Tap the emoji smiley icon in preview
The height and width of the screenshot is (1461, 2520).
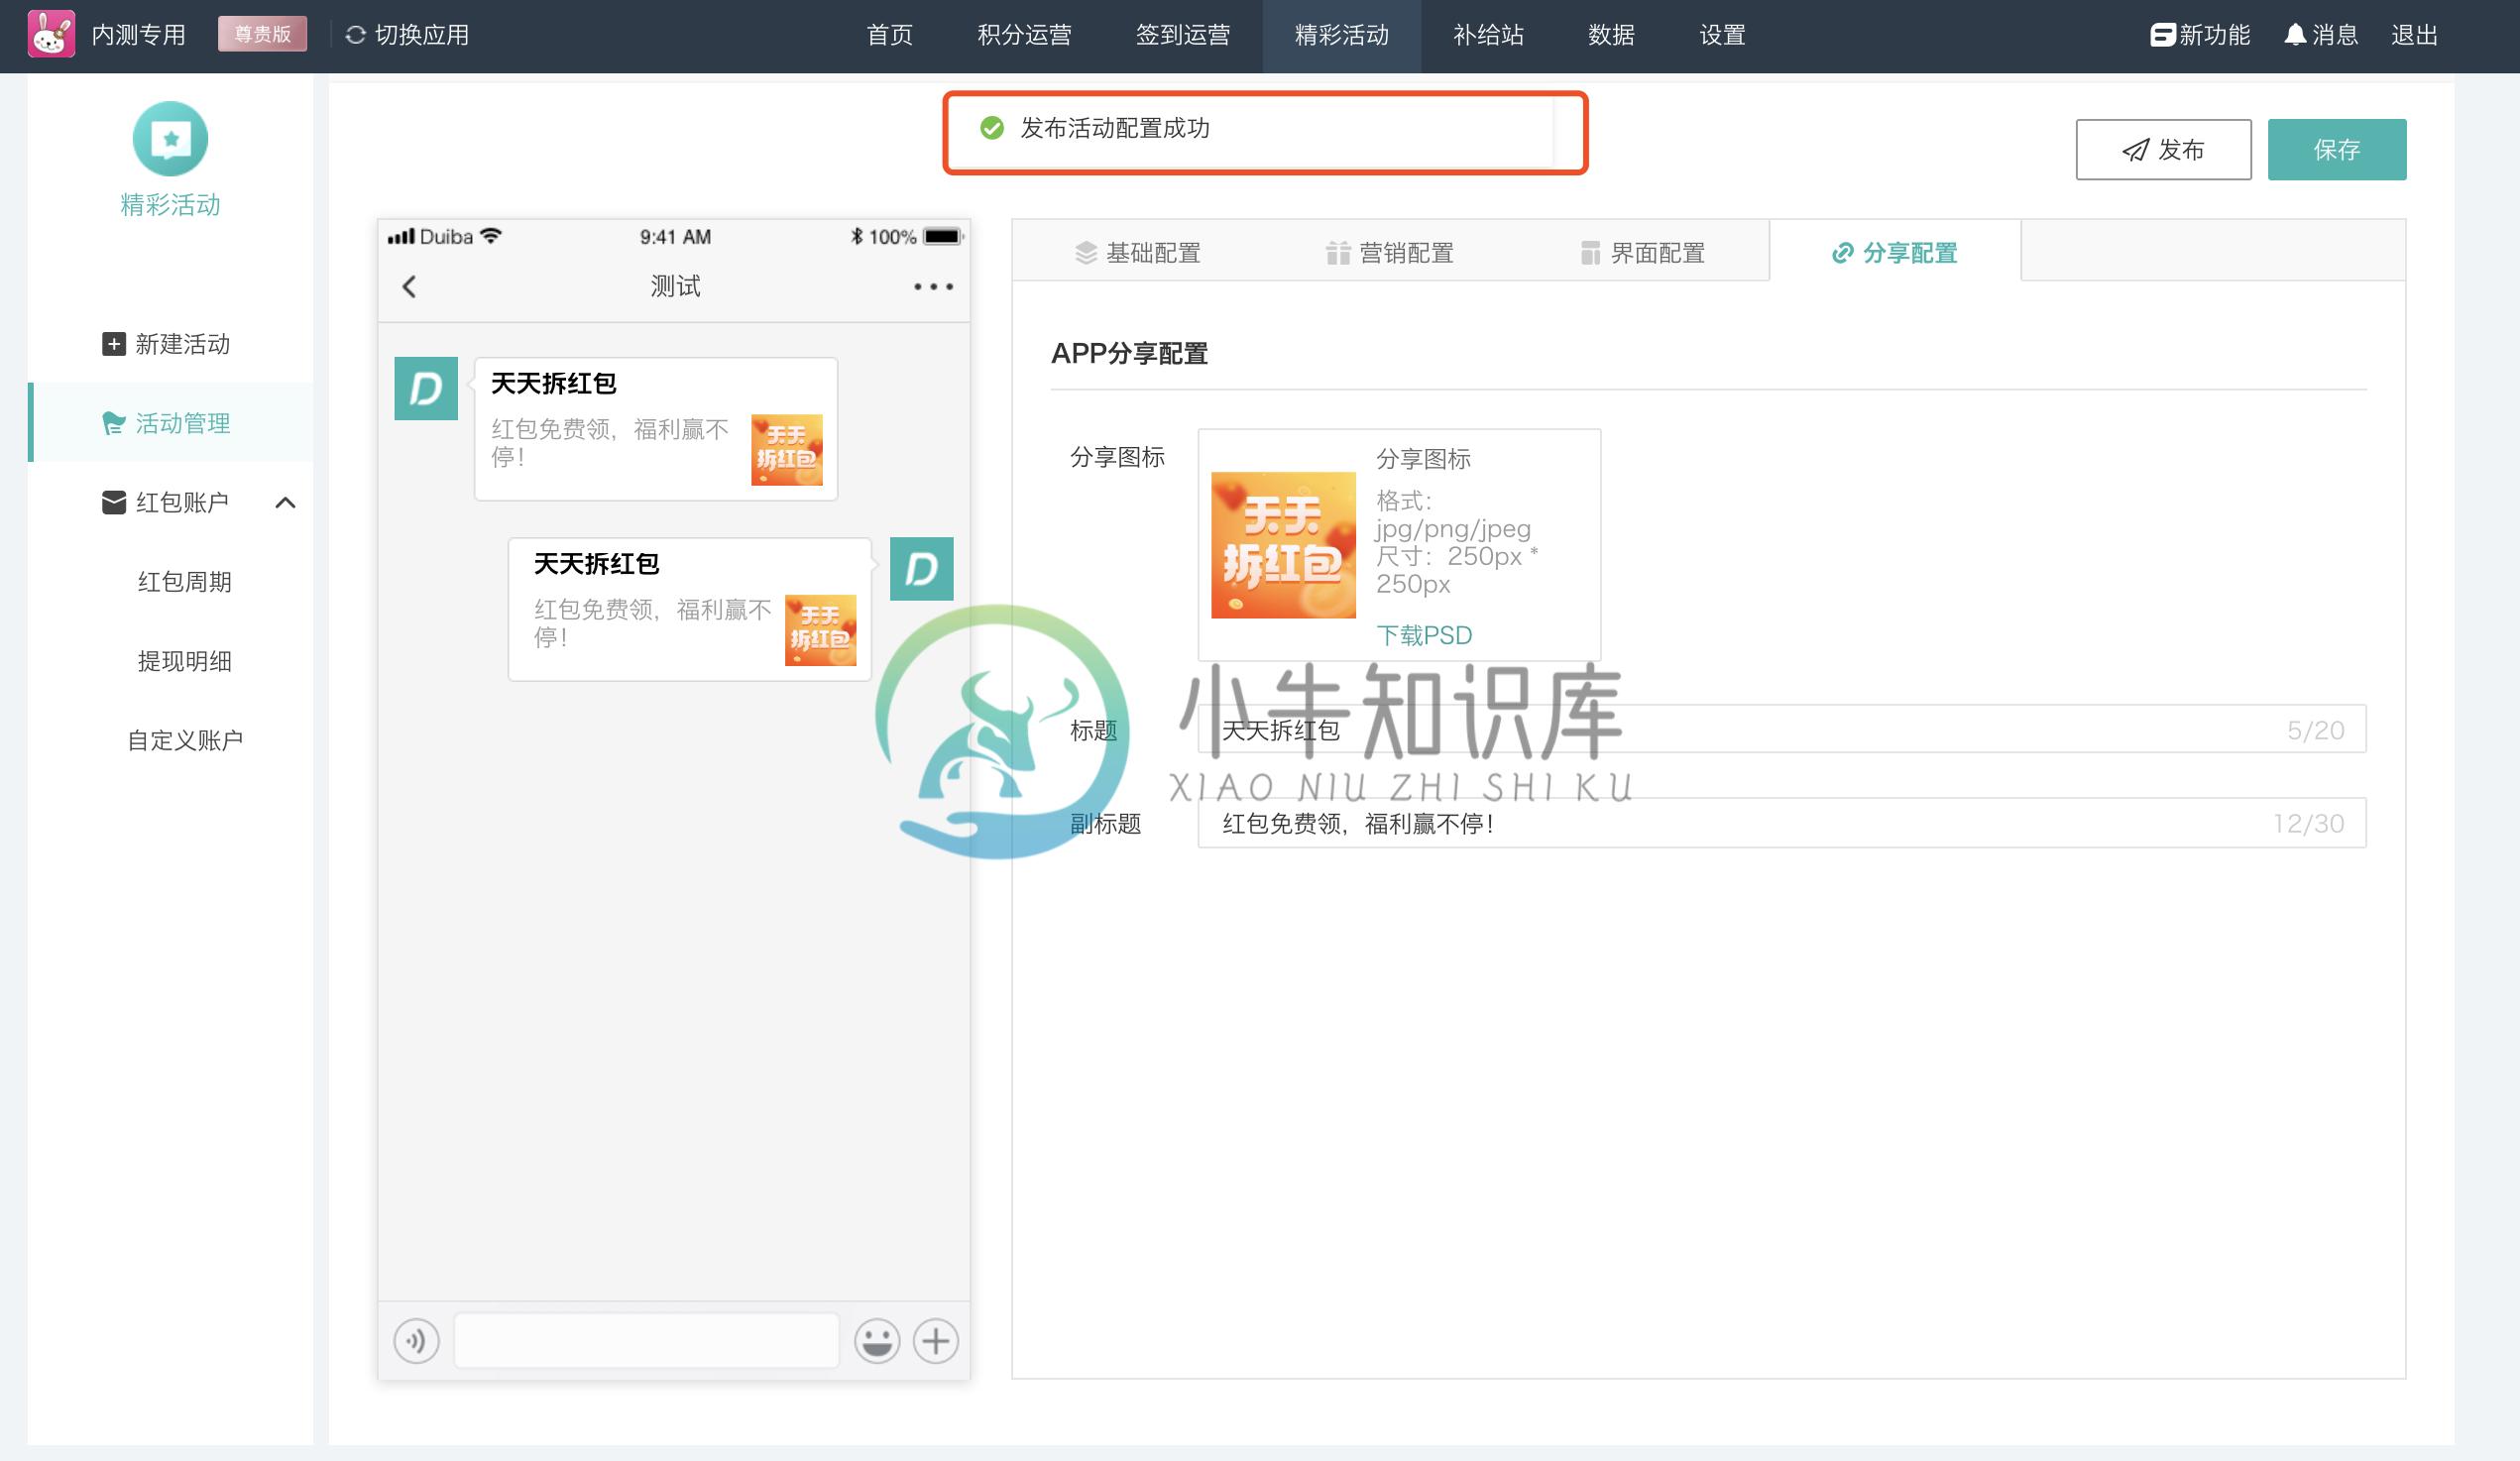877,1341
